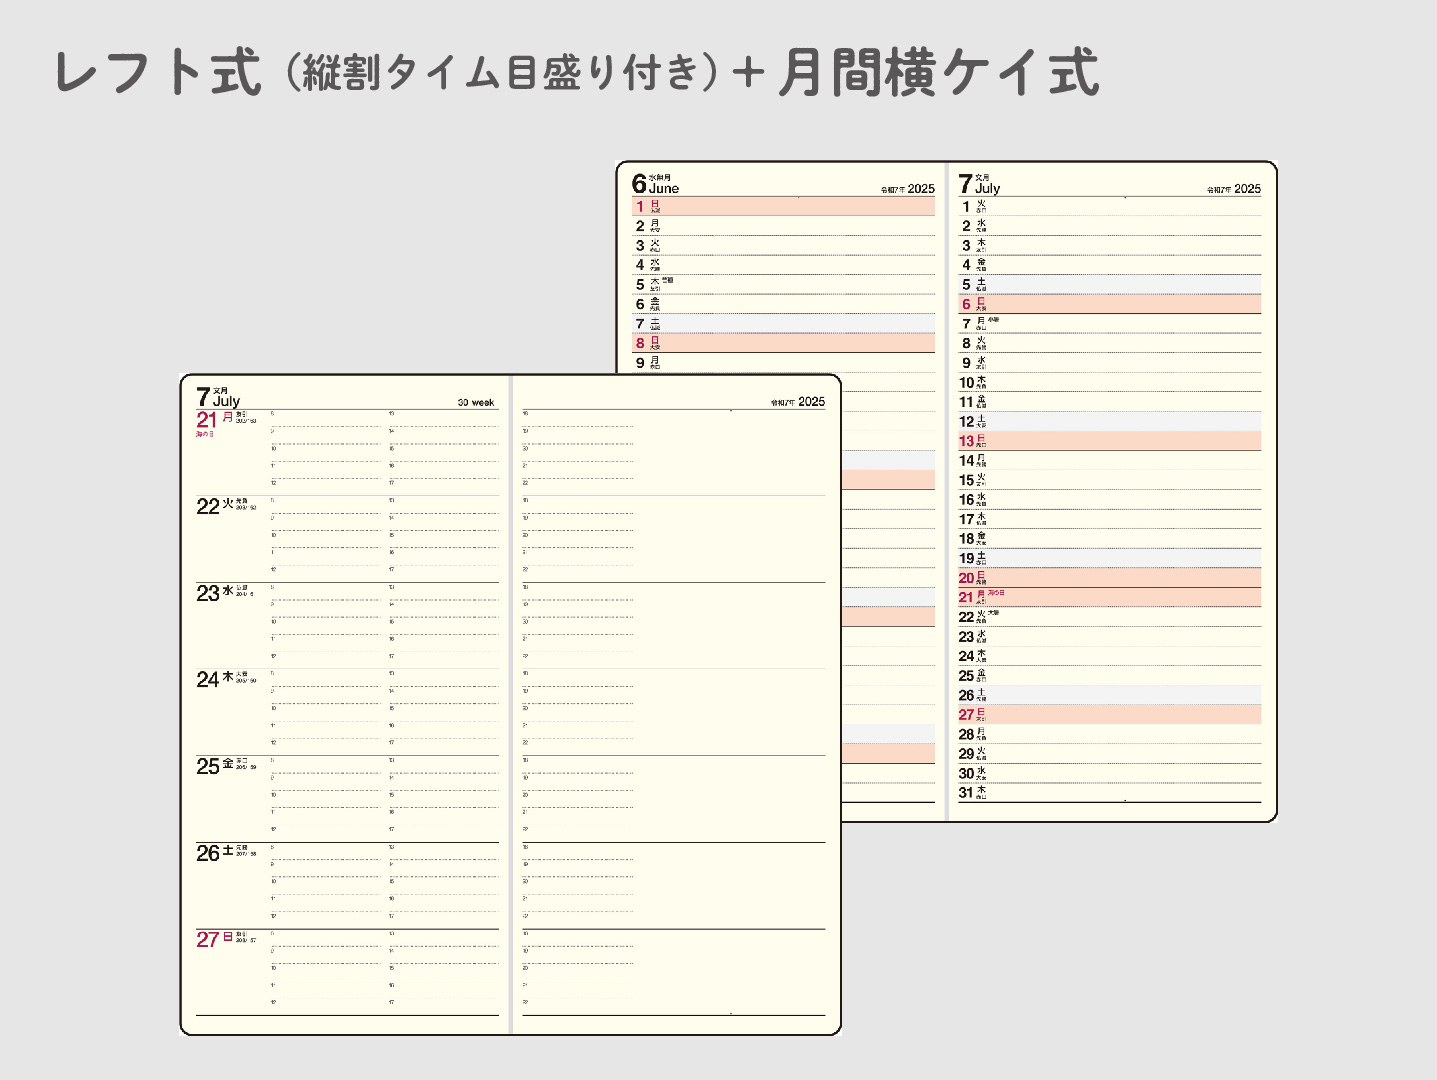Click June 3 row in monthly page
The image size is (1437, 1080).
(783, 245)
